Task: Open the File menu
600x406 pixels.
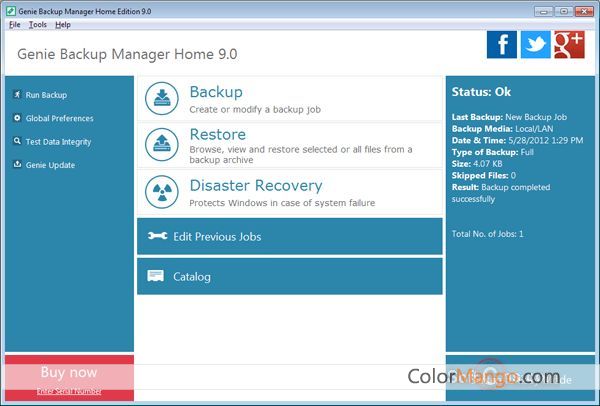Action: tap(14, 24)
